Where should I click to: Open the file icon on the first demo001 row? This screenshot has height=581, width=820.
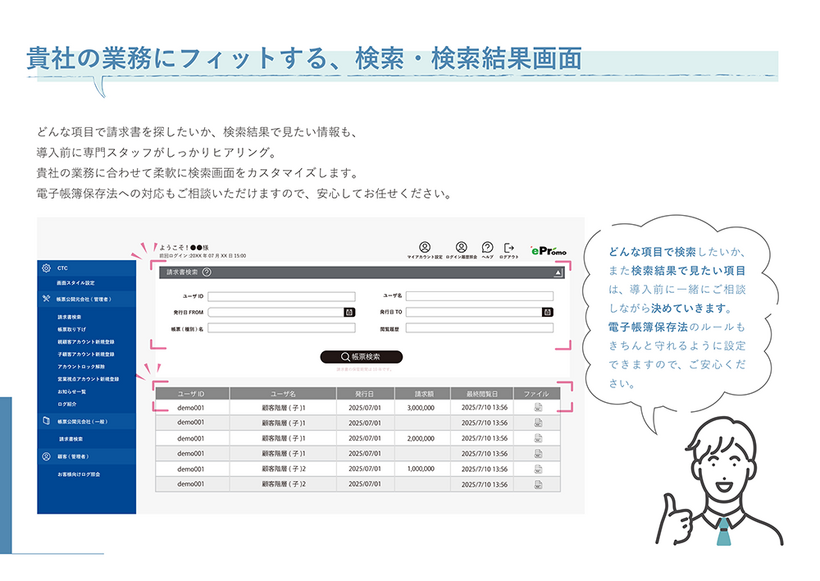pyautogui.click(x=537, y=408)
